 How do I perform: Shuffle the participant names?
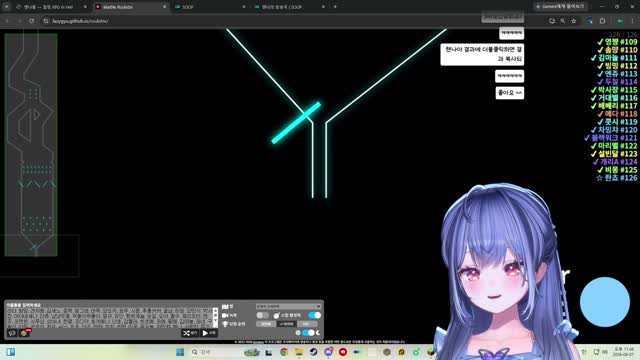(190, 333)
